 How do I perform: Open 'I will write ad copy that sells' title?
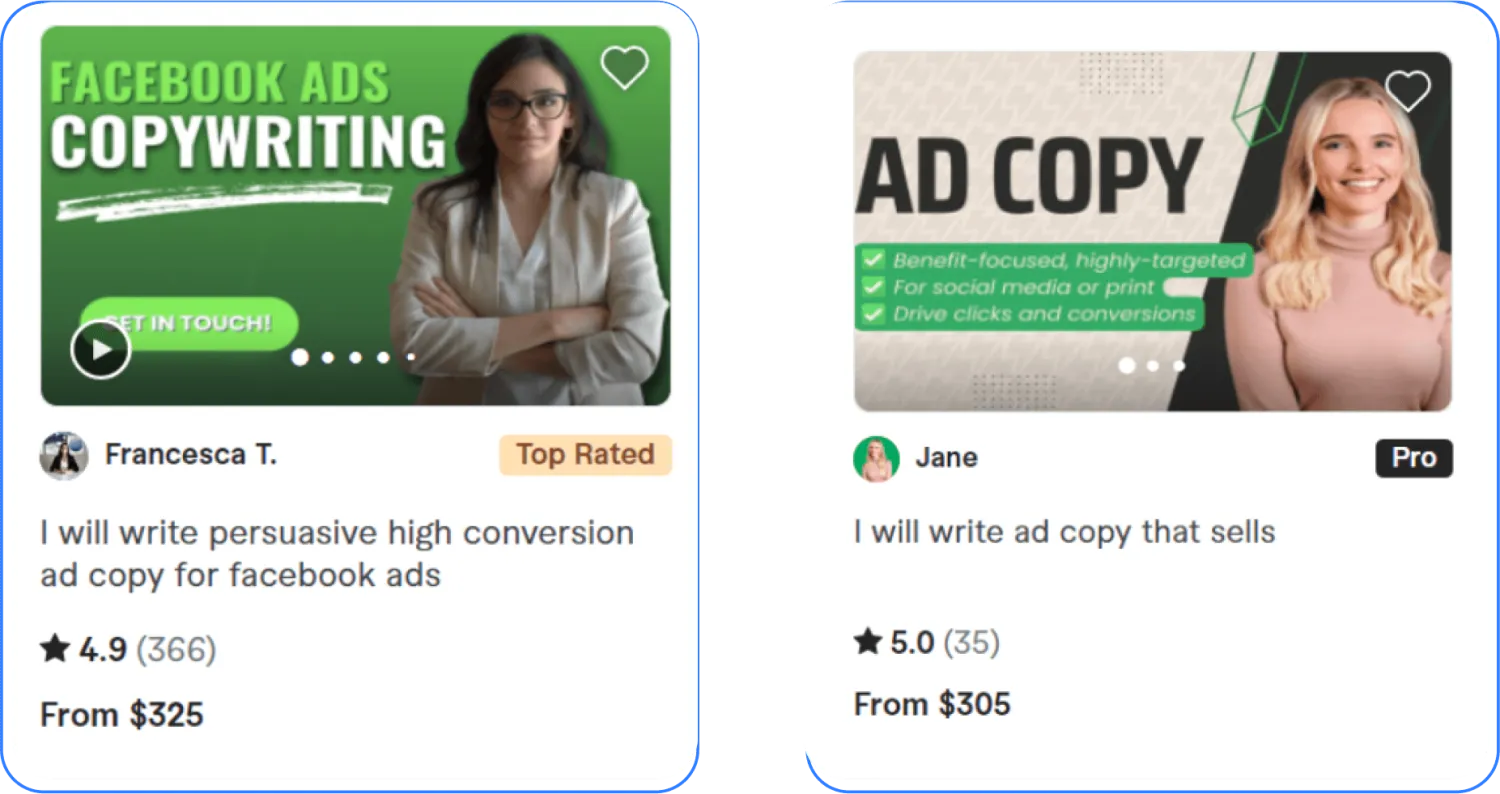[1064, 532]
